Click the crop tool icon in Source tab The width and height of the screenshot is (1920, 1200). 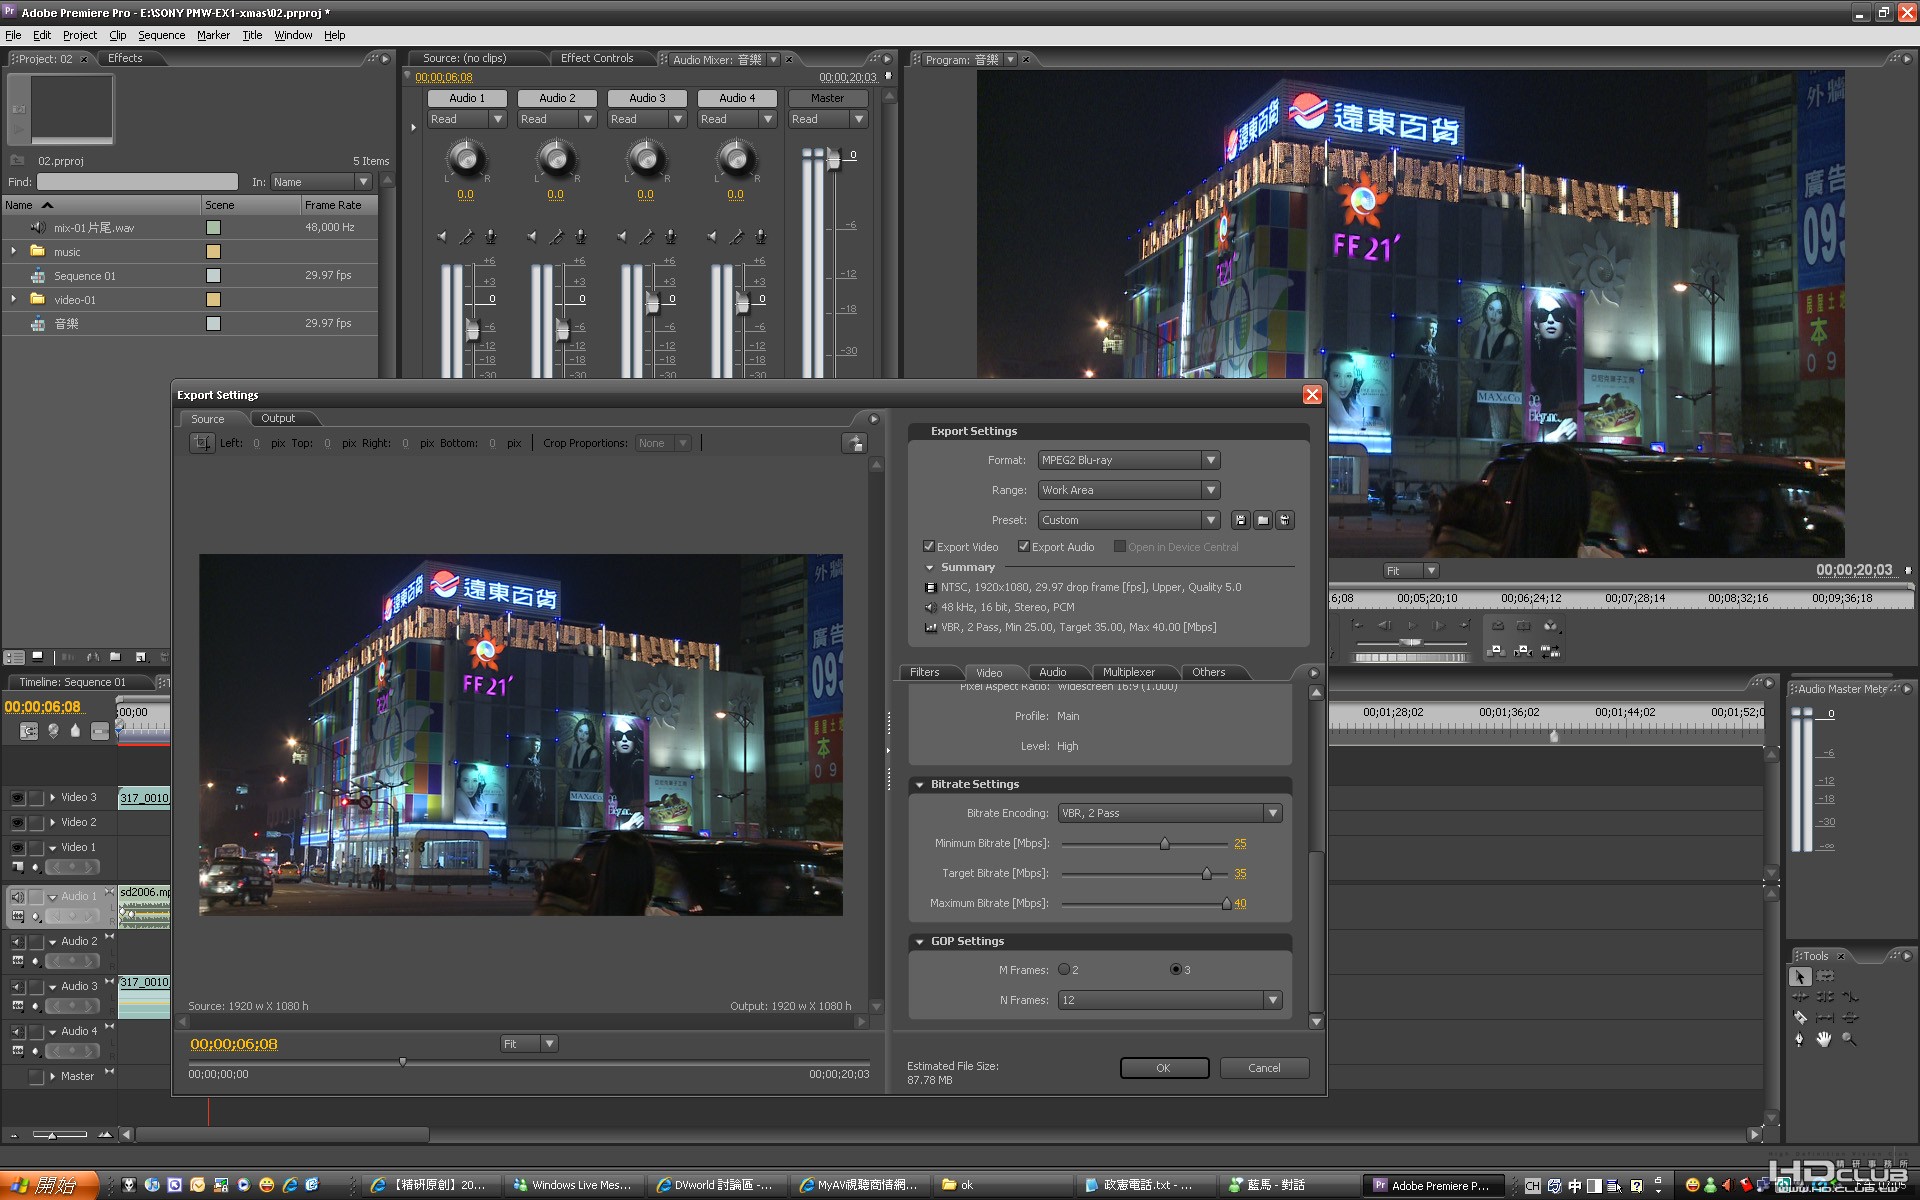(202, 443)
